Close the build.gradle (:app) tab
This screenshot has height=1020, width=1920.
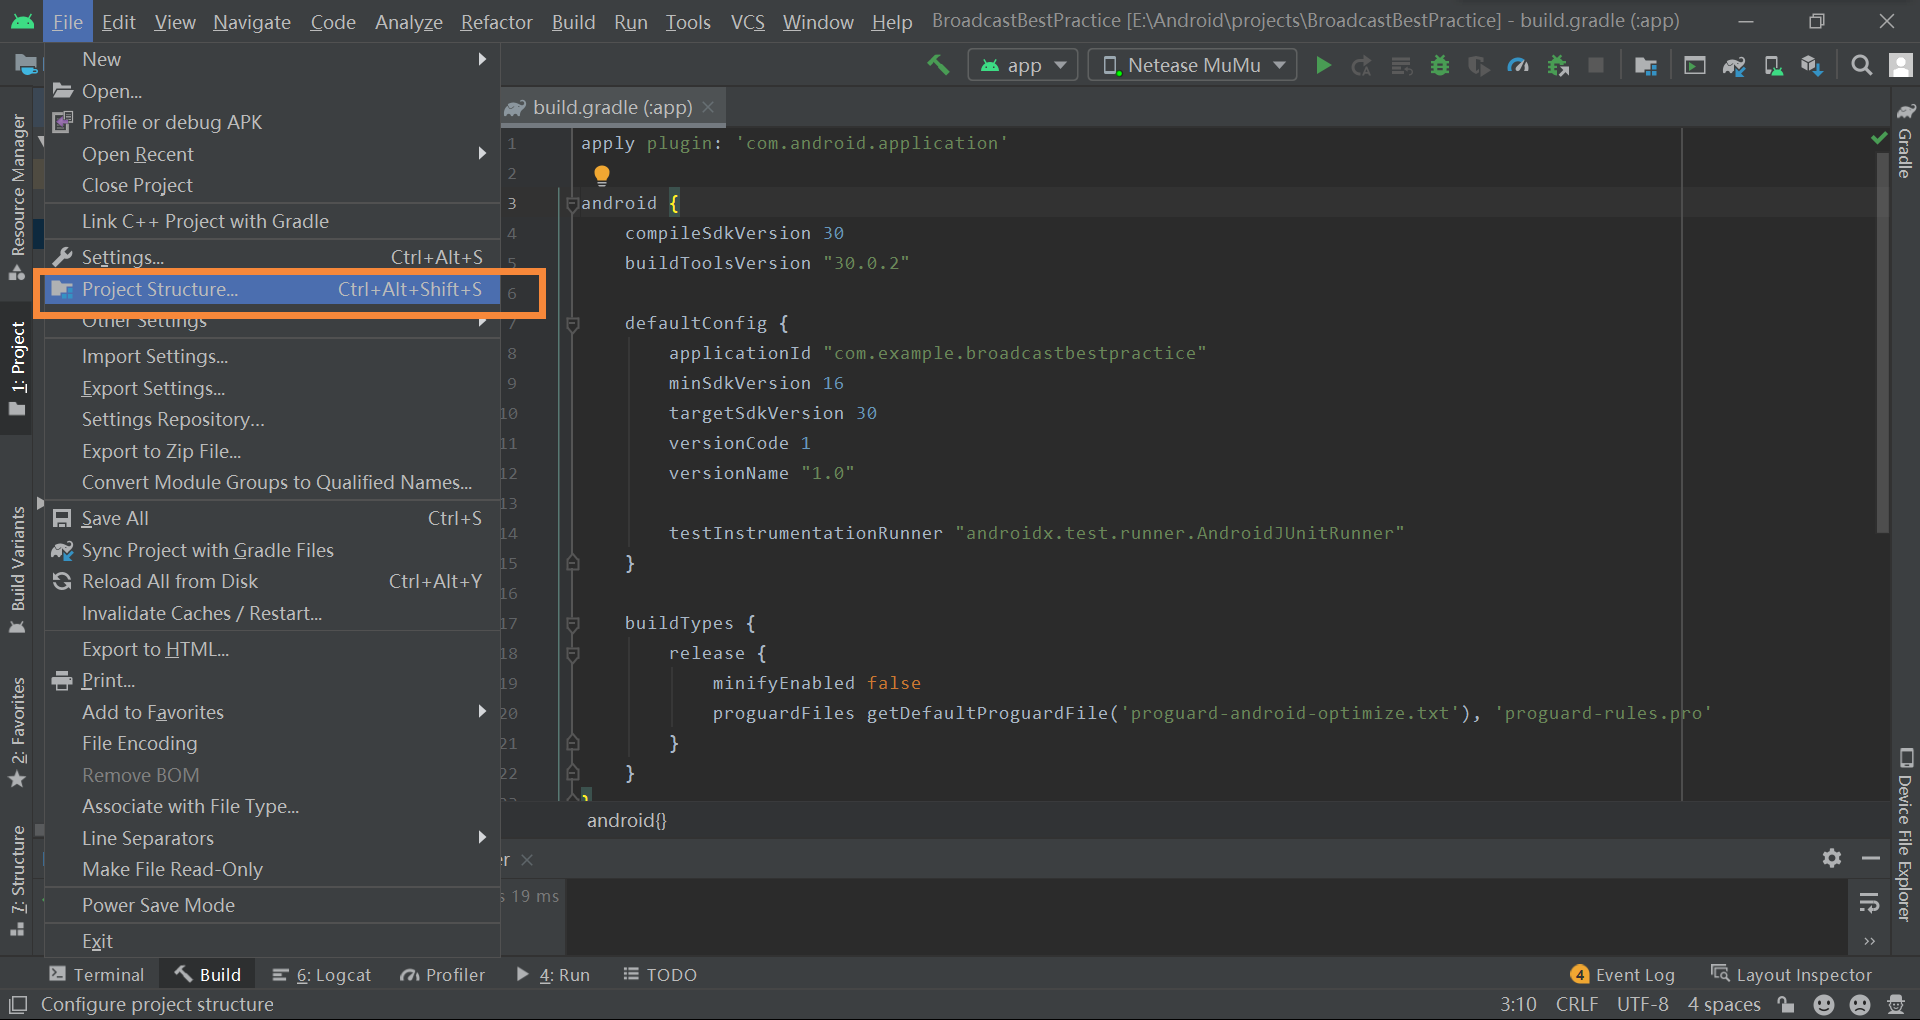click(x=708, y=107)
